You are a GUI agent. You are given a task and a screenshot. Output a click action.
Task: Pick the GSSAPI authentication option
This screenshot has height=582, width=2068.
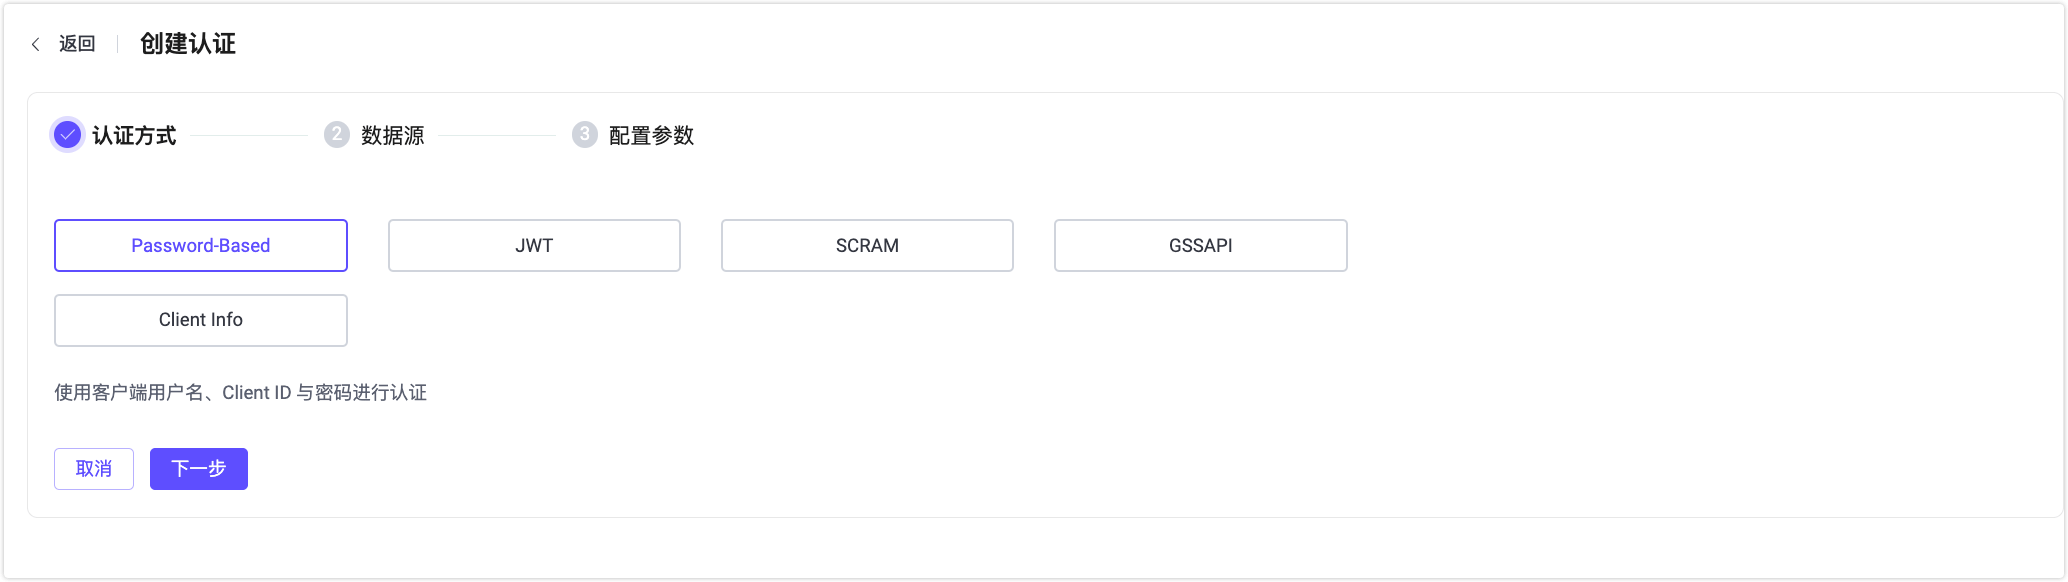(1200, 246)
